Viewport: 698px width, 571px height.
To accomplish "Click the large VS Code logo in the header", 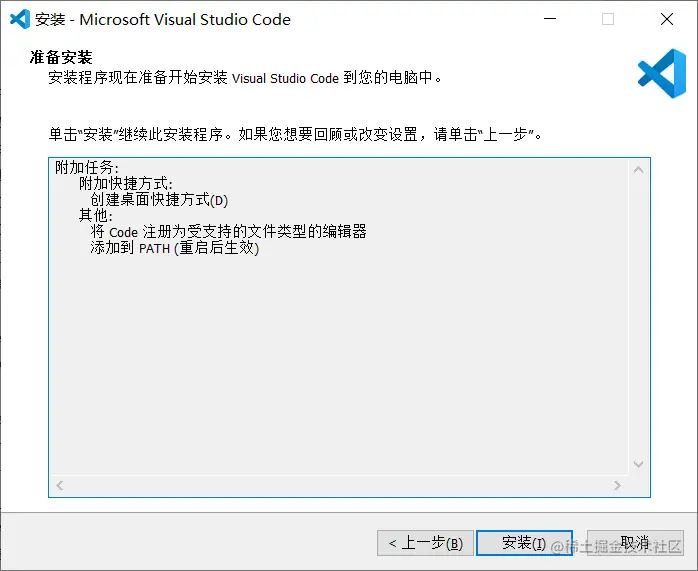I will [x=662, y=73].
